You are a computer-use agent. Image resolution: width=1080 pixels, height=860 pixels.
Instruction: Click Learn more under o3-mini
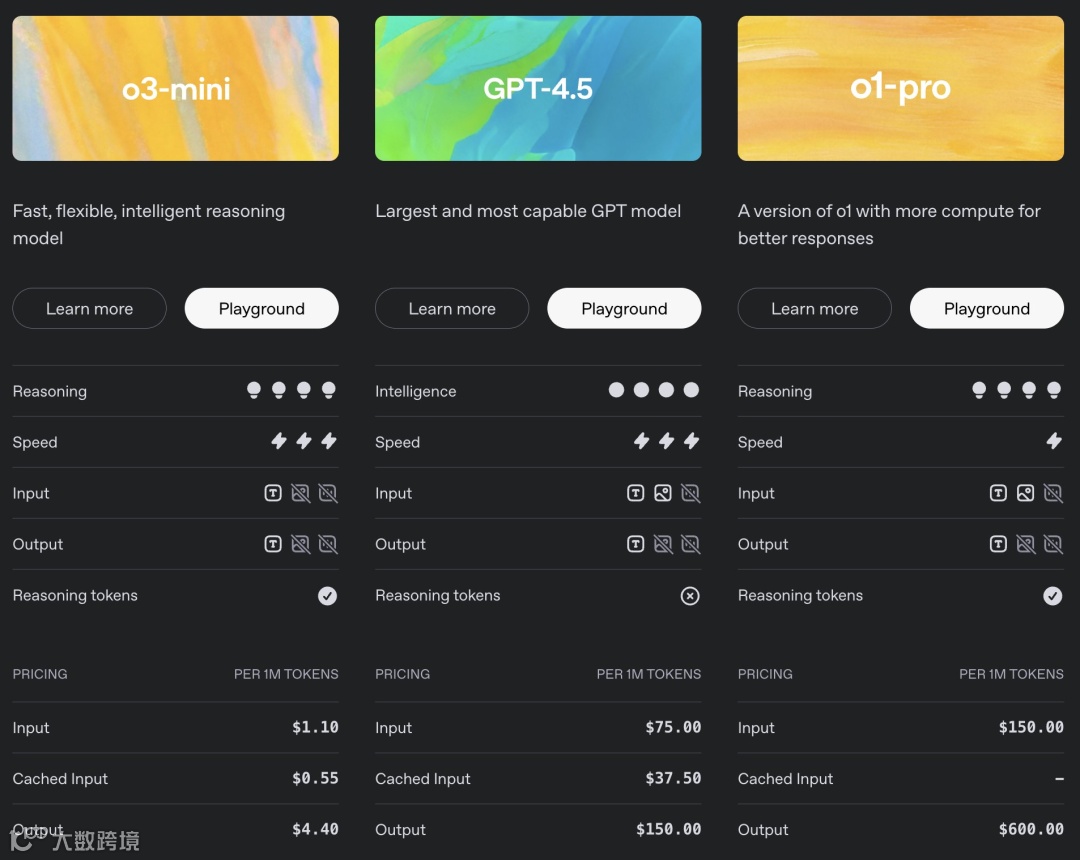(90, 308)
